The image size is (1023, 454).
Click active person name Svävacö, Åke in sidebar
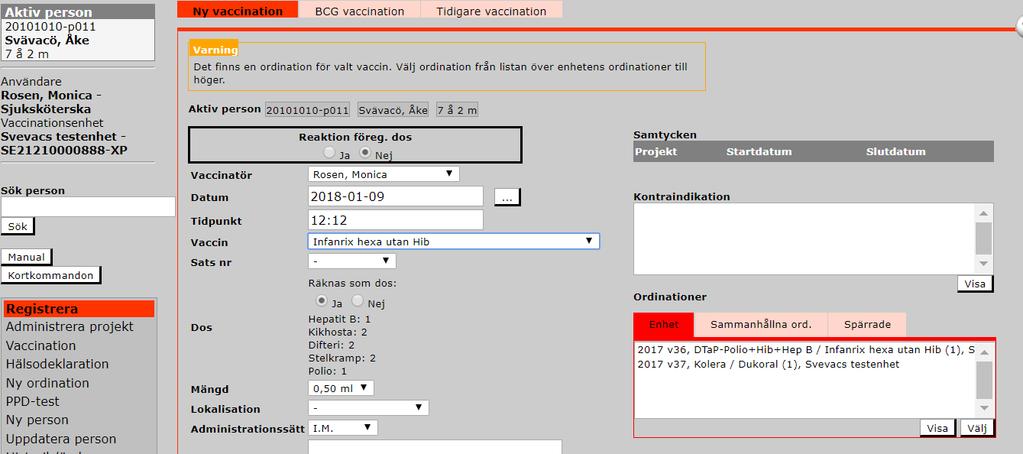click(47, 40)
